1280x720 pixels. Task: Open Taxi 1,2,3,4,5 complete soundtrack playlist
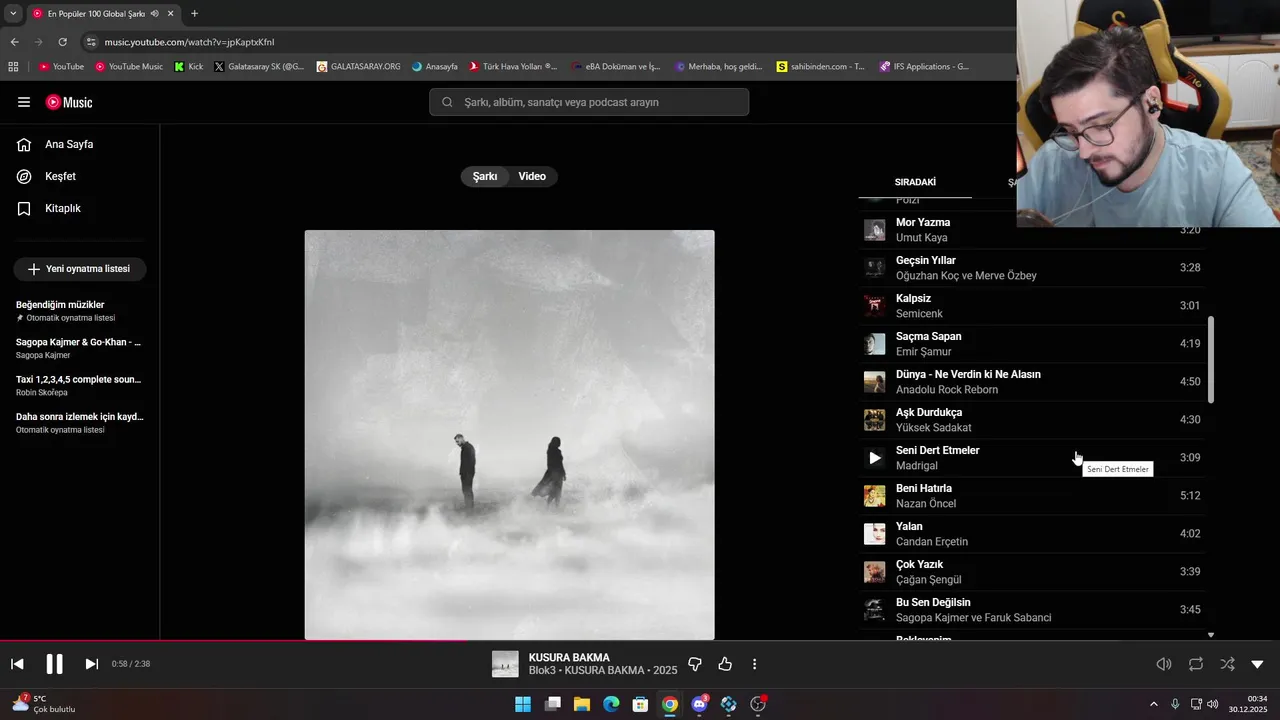click(x=80, y=385)
